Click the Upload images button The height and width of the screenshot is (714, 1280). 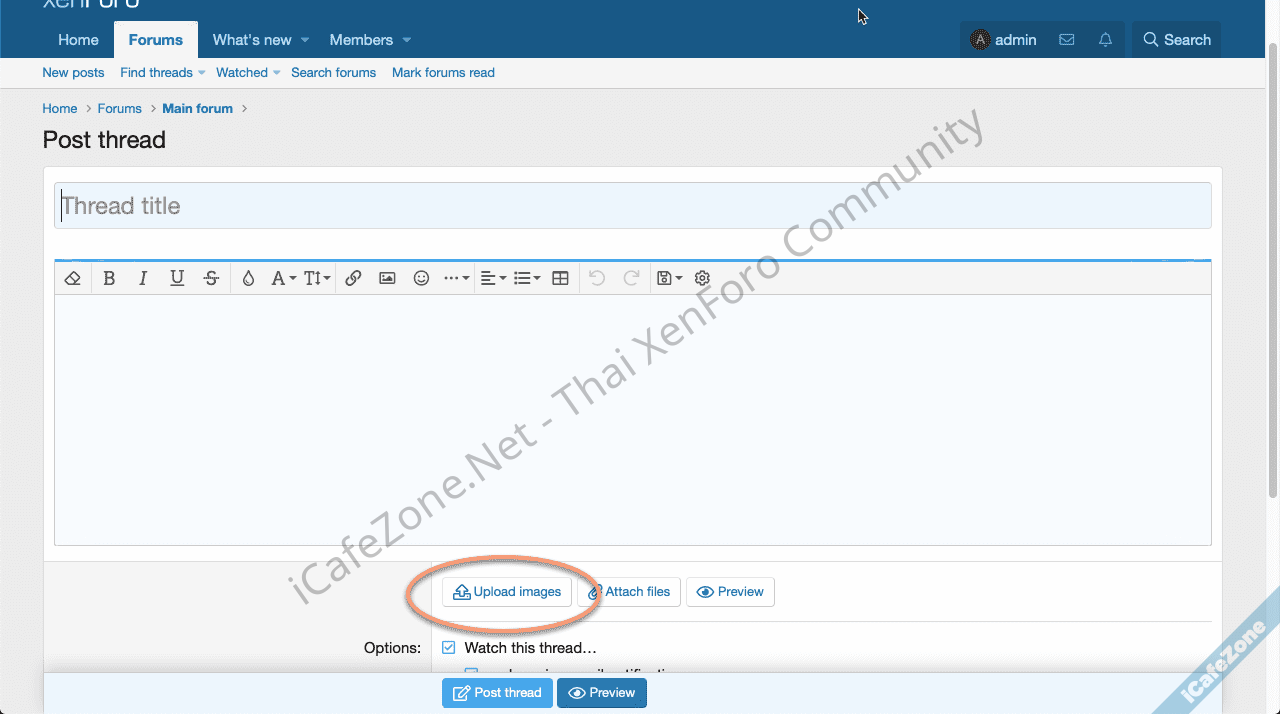507,592
